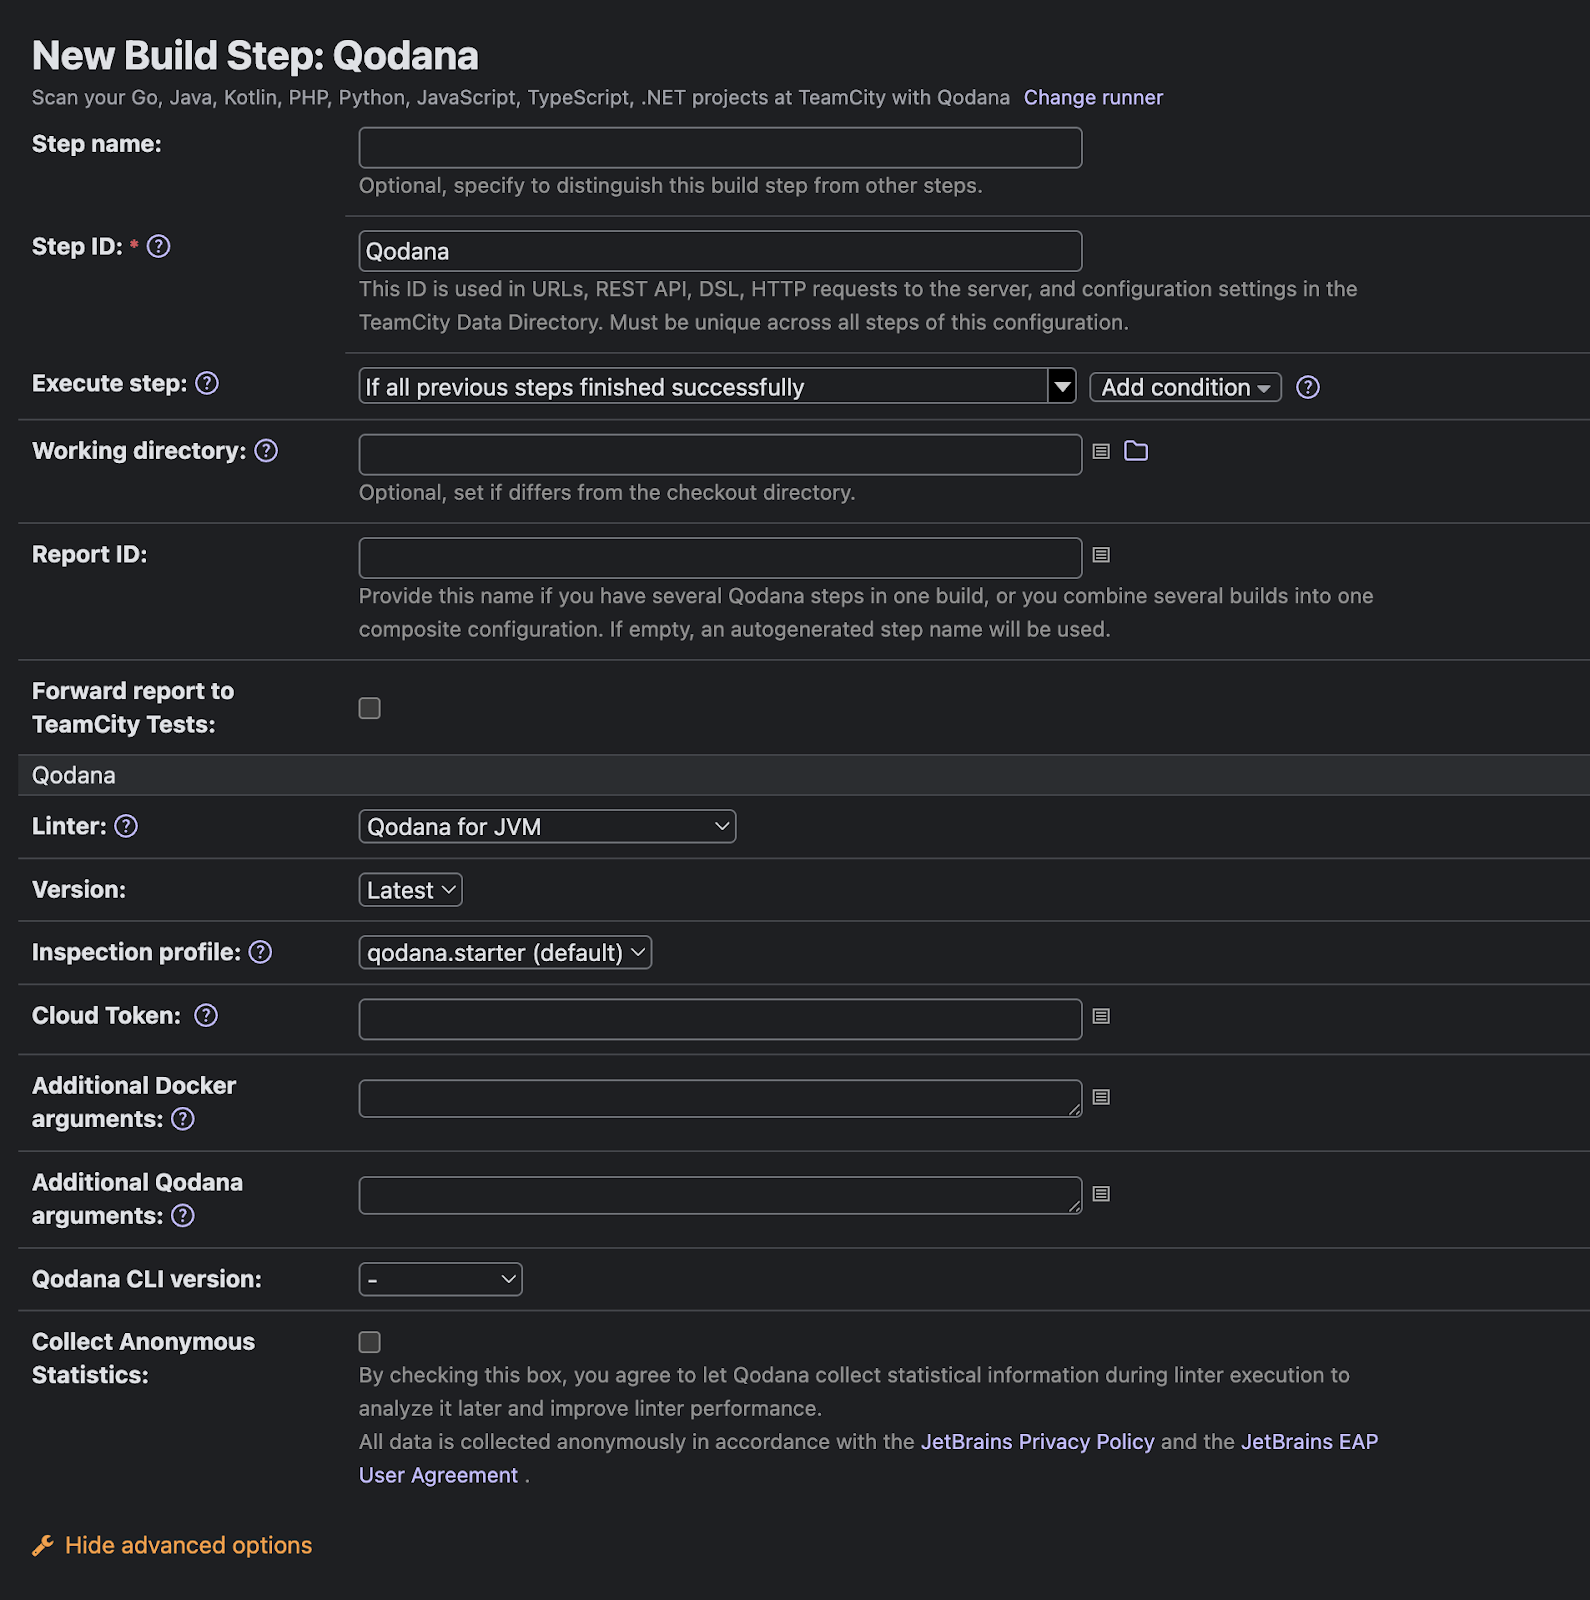Click help icon beside Add condition

(1307, 388)
